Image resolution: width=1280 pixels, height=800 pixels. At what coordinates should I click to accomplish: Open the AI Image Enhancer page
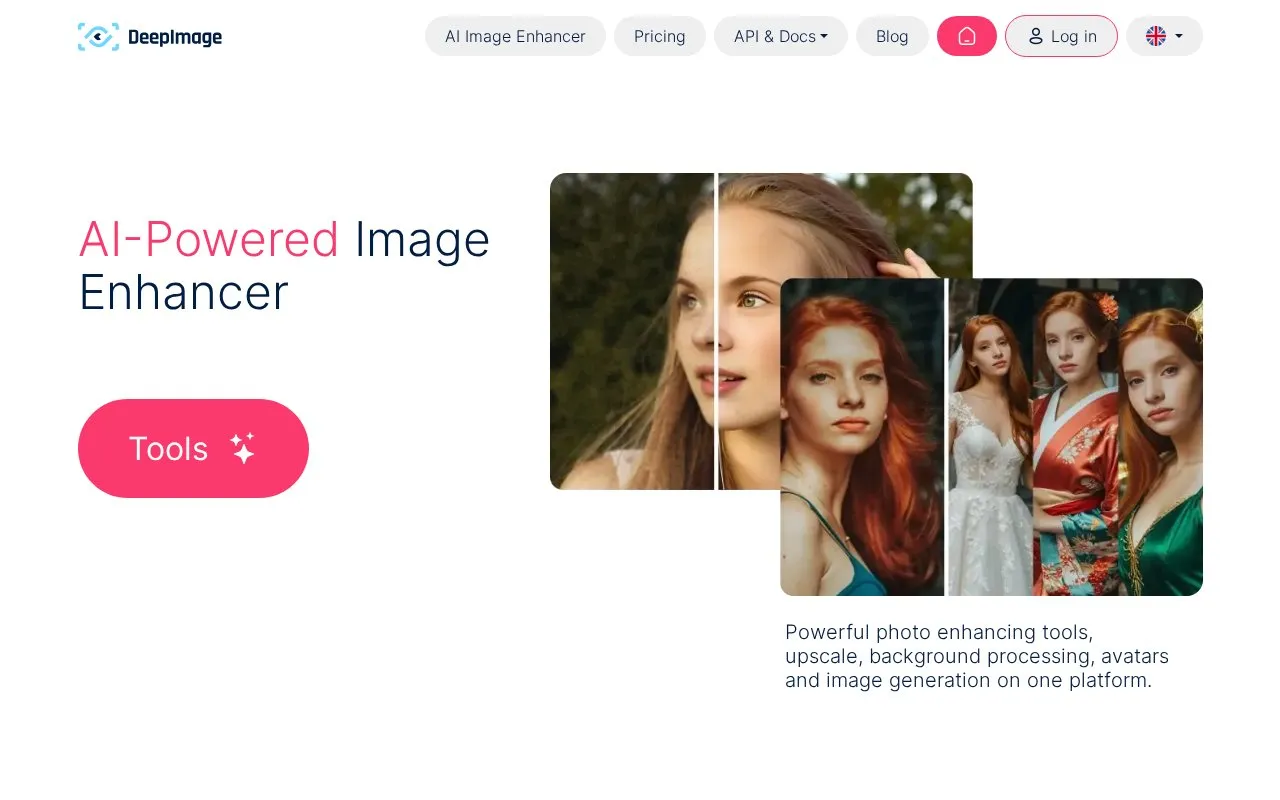pyautogui.click(x=515, y=36)
